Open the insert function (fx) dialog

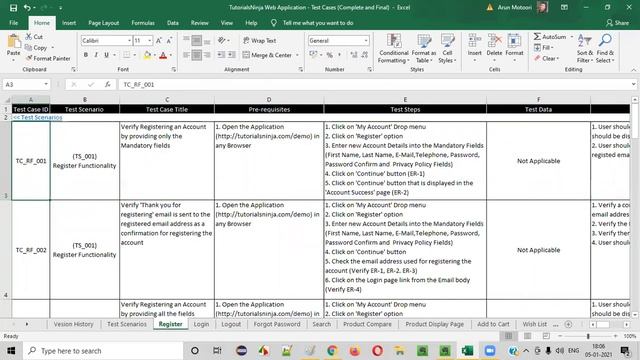[x=107, y=84]
